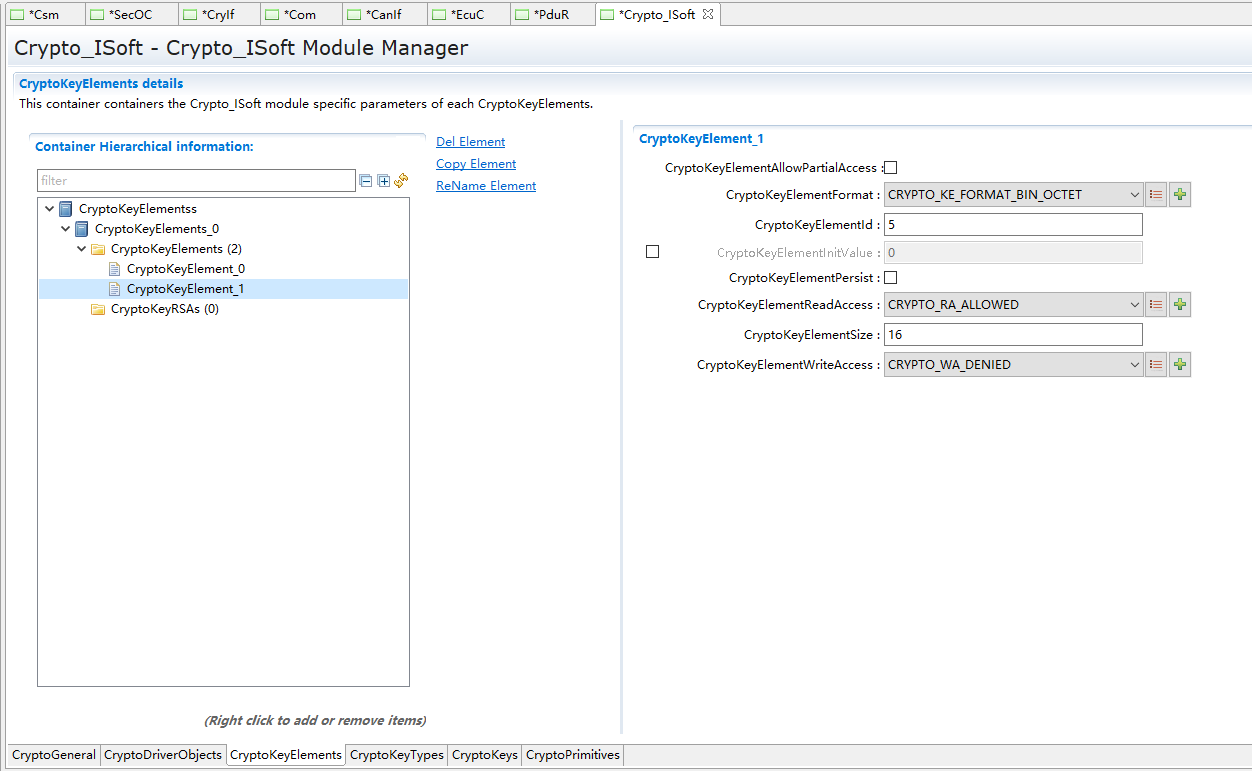
Task: Open the SecOC editor tab
Action: 129,15
